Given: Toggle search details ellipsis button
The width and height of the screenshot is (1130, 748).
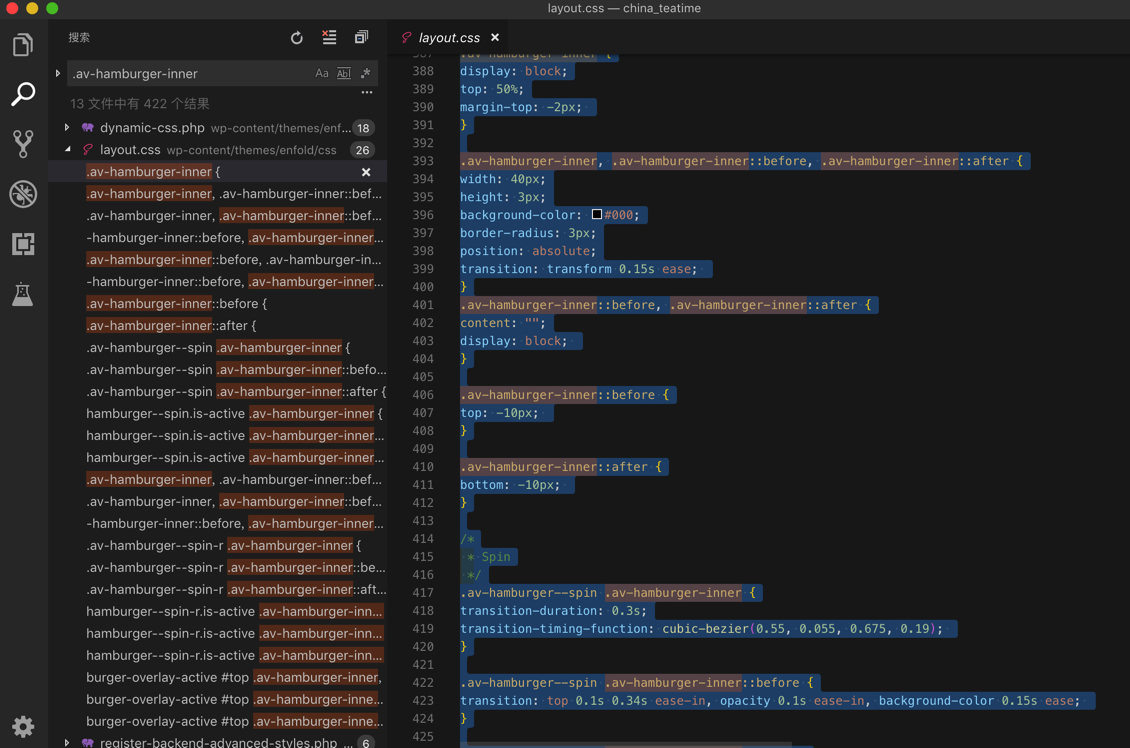Looking at the screenshot, I should tap(367, 92).
